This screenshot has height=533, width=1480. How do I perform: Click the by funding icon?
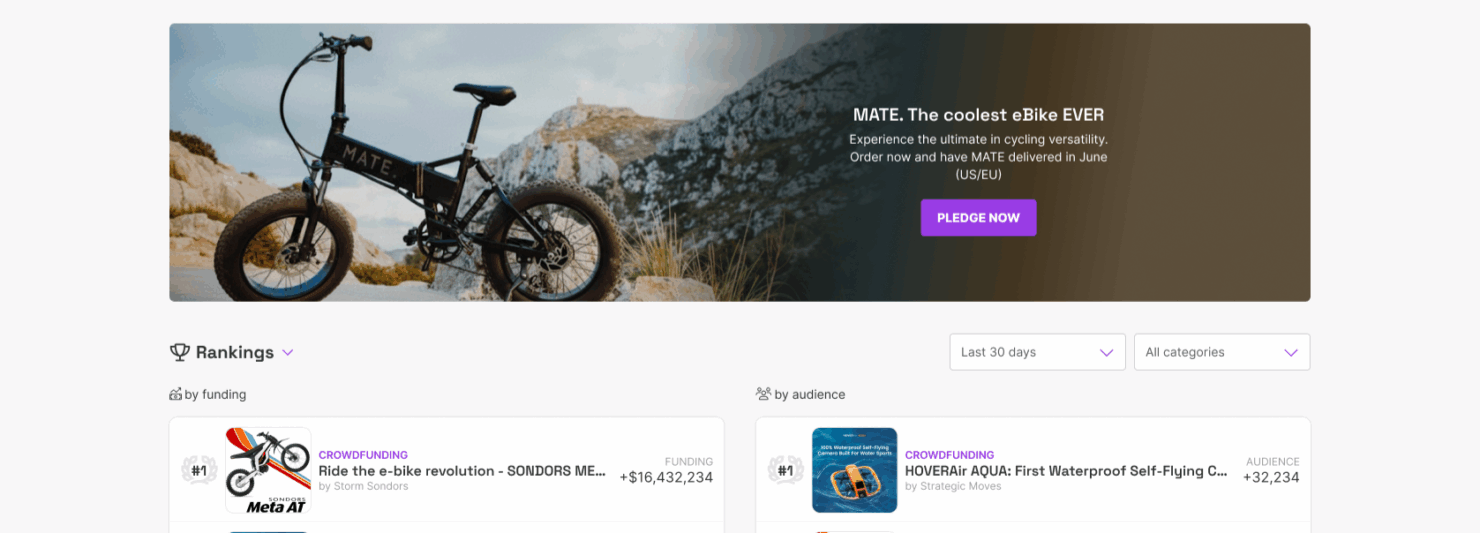point(176,394)
